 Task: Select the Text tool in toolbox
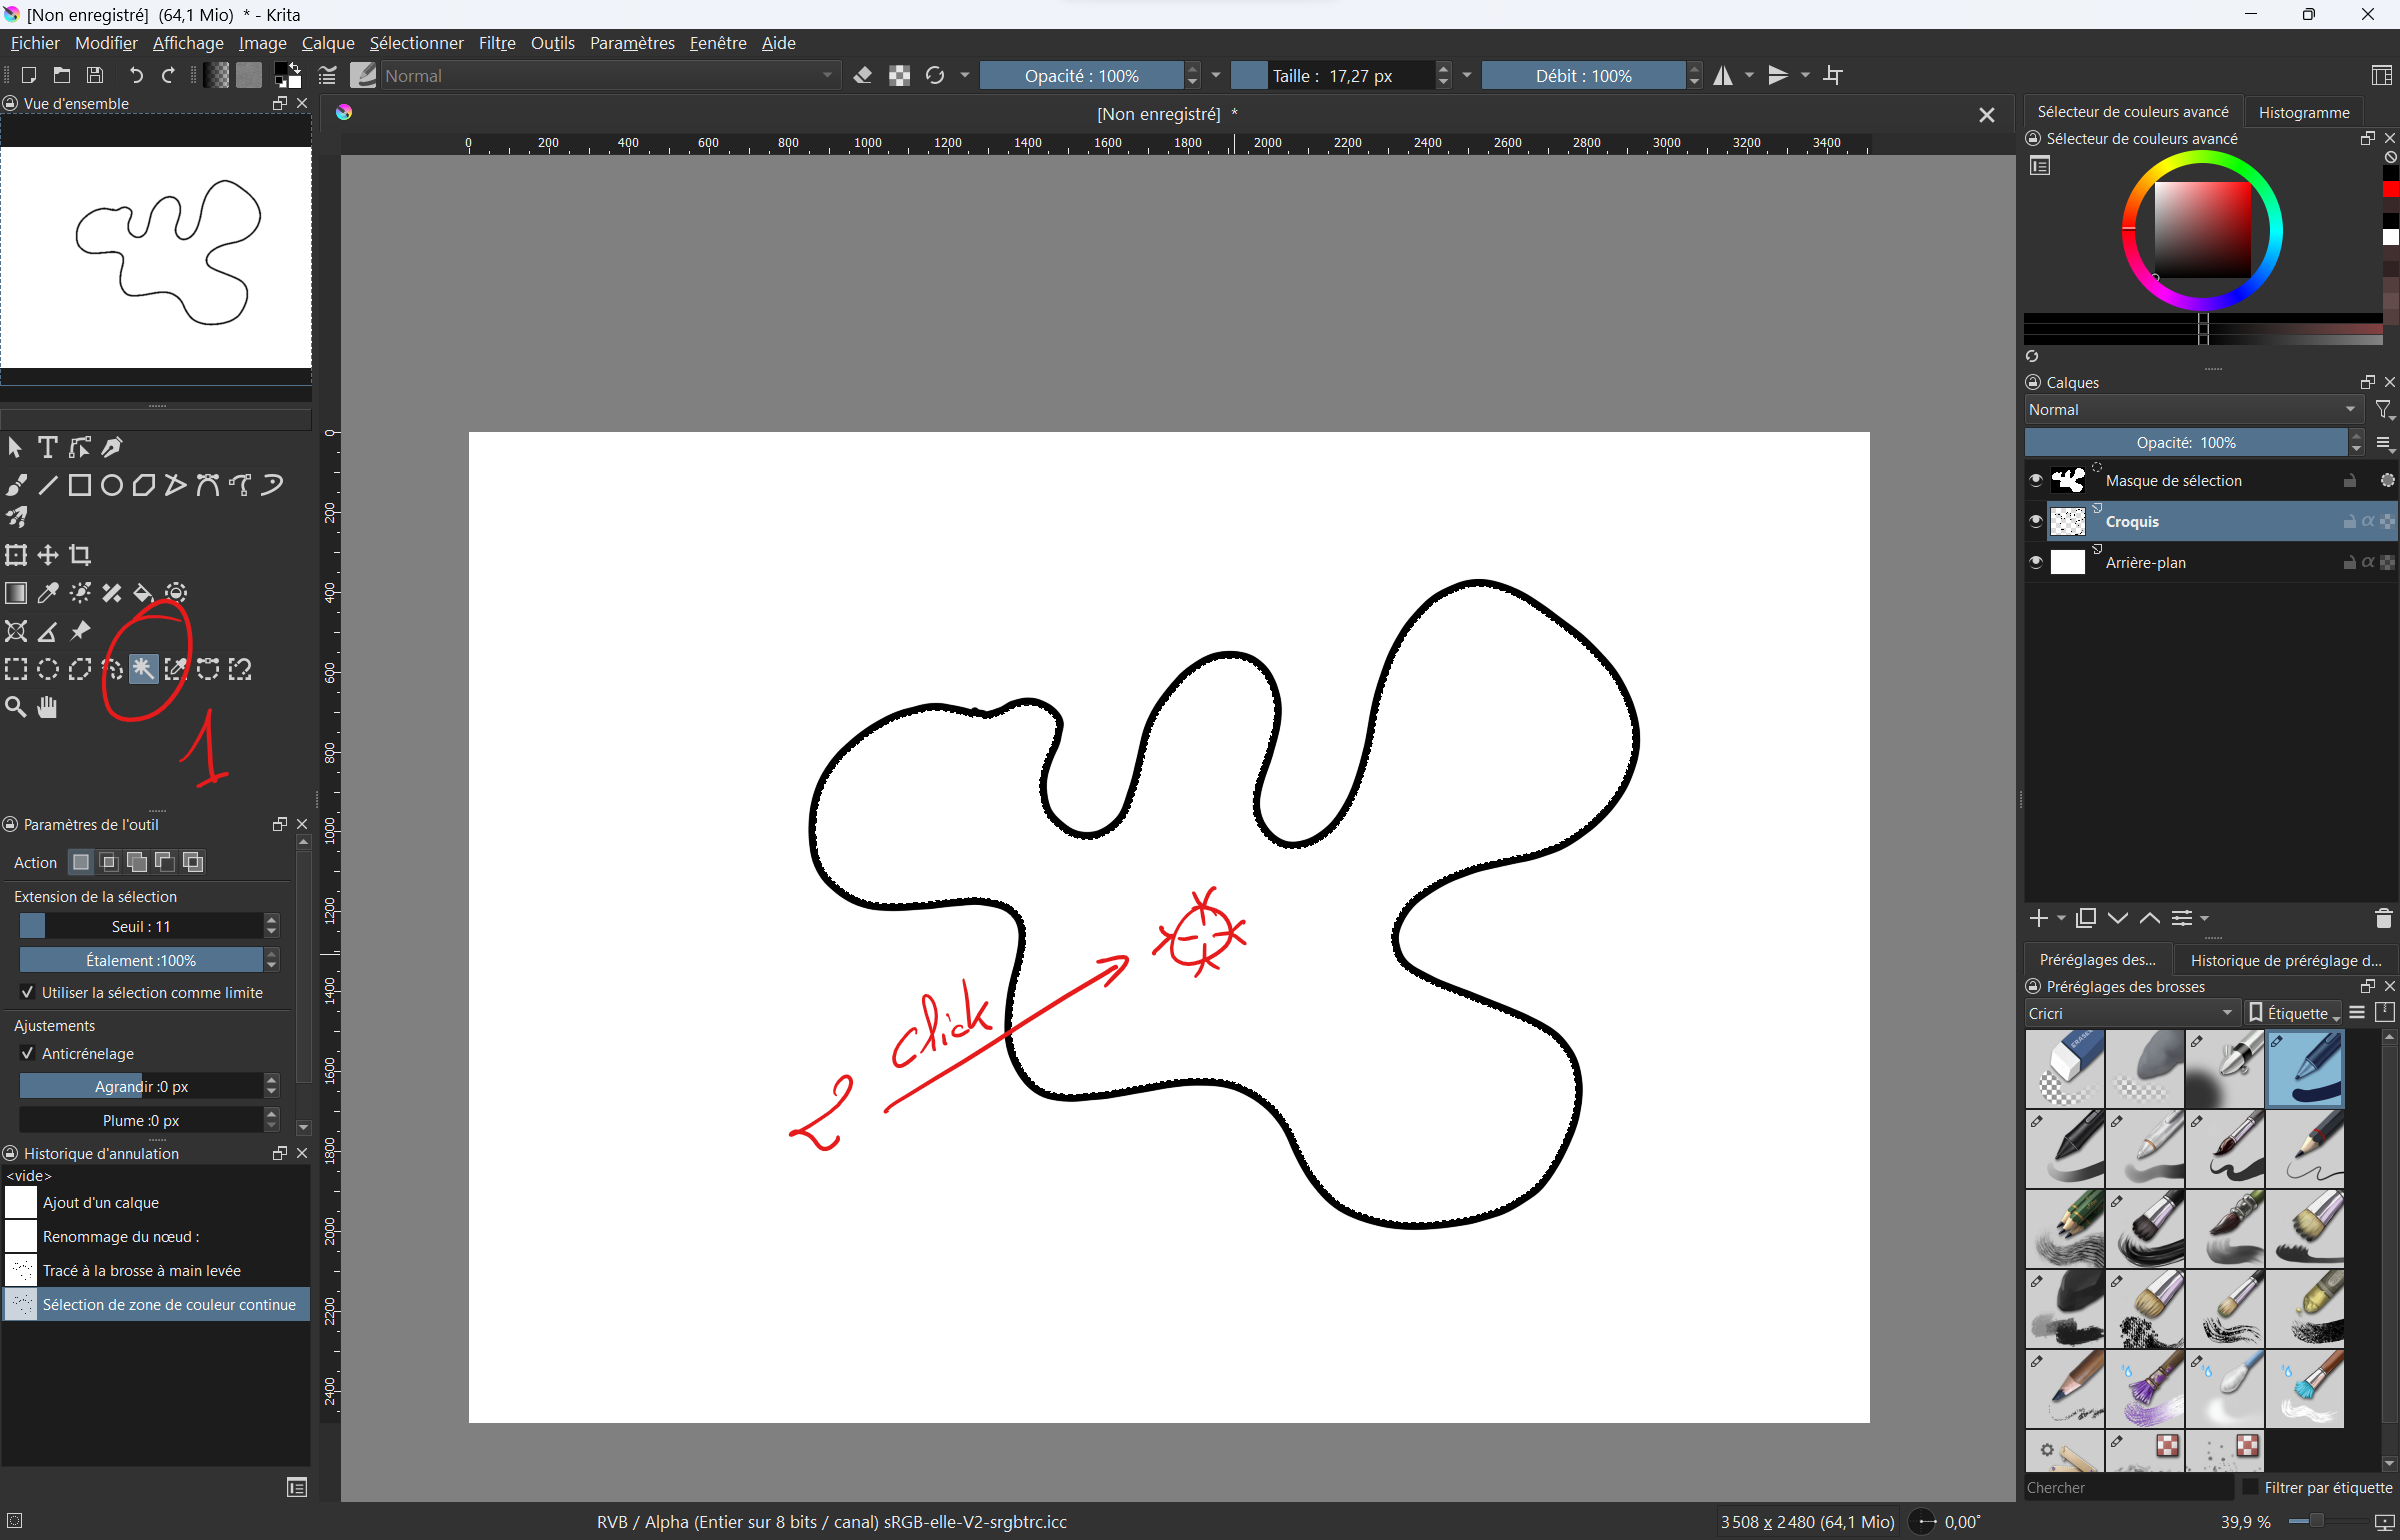click(47, 447)
